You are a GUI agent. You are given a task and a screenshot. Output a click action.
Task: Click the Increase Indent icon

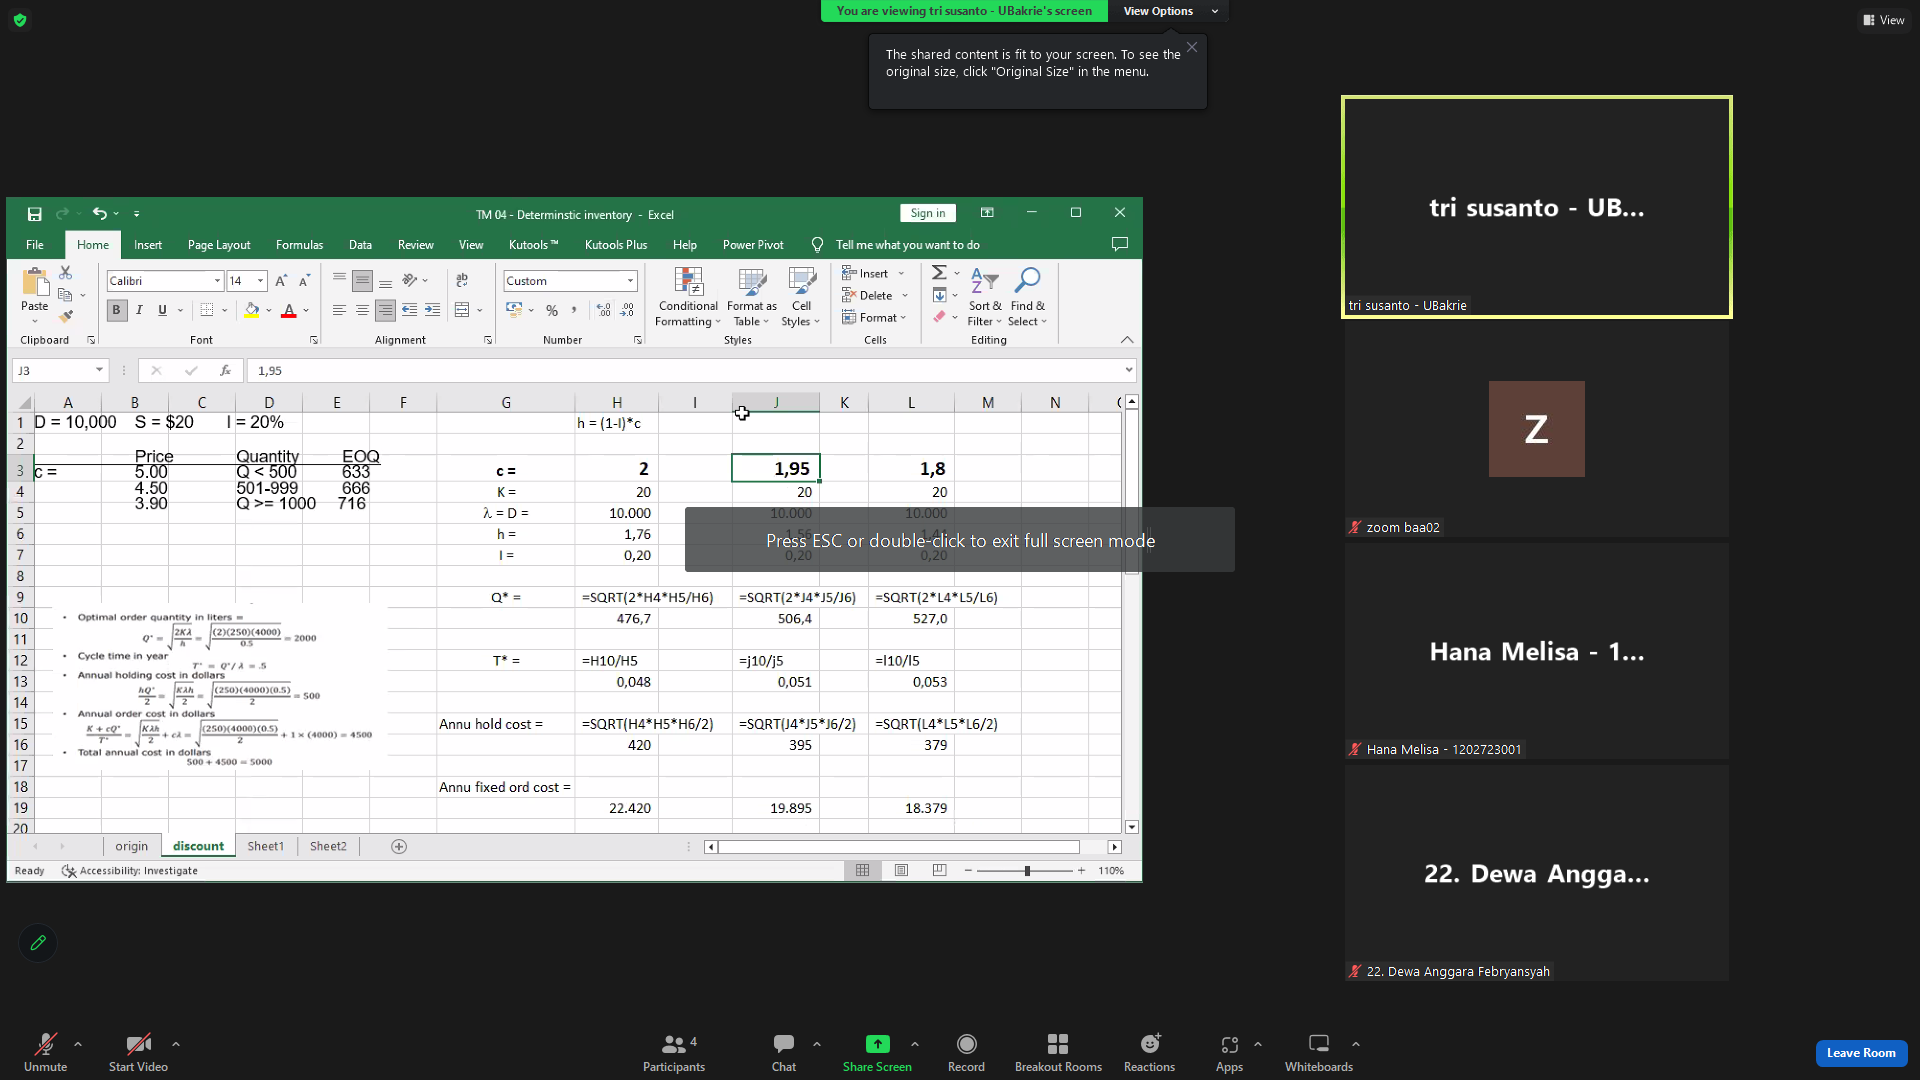[432, 311]
